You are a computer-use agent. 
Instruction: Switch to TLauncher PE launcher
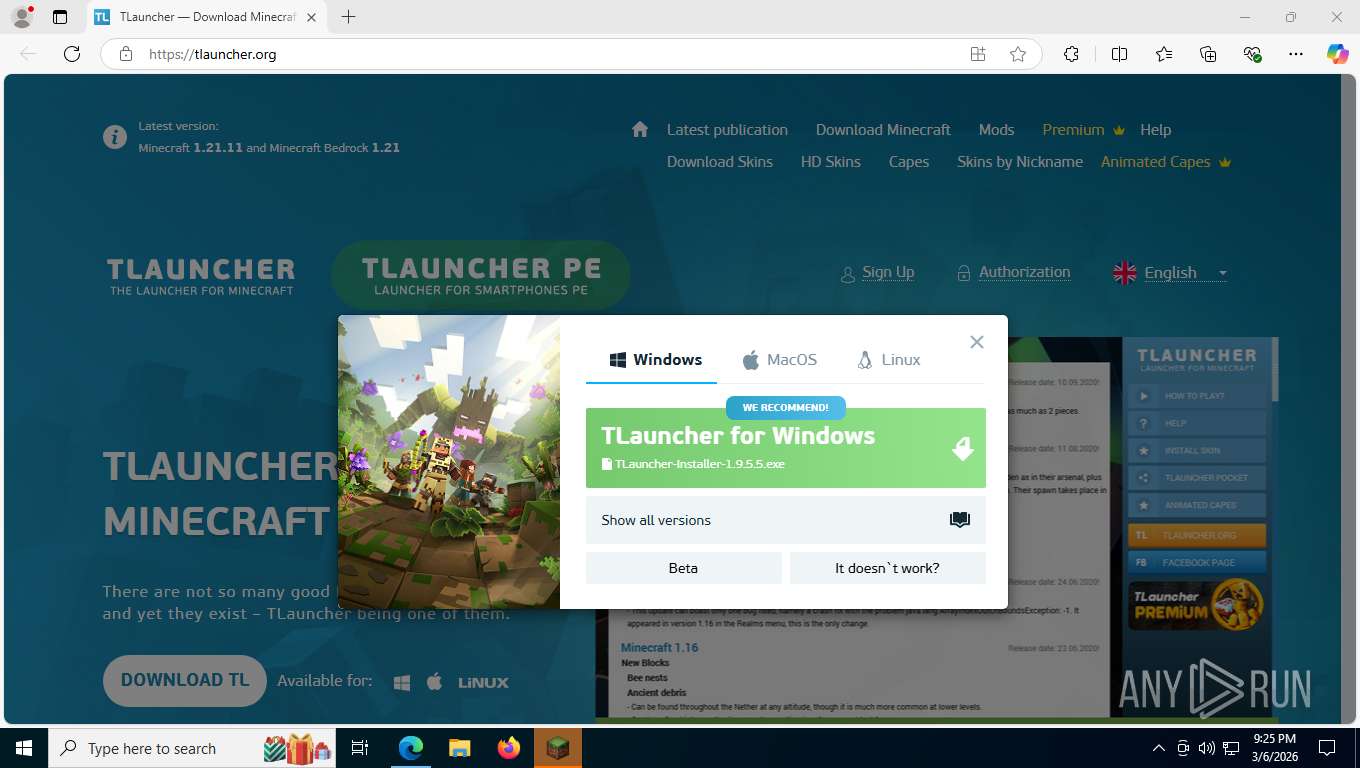tap(481, 275)
